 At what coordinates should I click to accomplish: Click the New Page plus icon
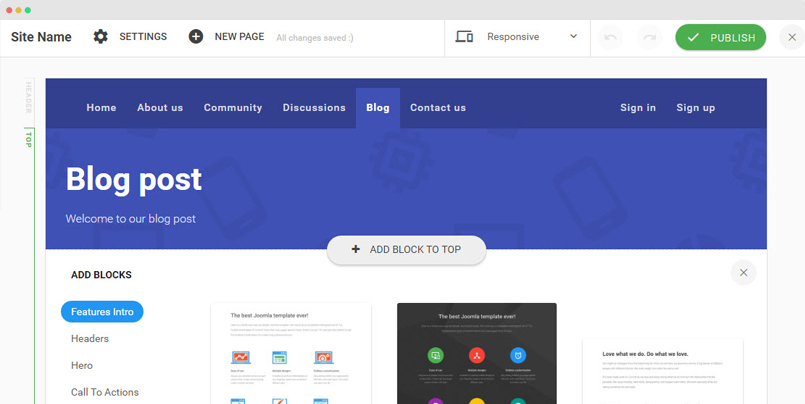click(196, 37)
